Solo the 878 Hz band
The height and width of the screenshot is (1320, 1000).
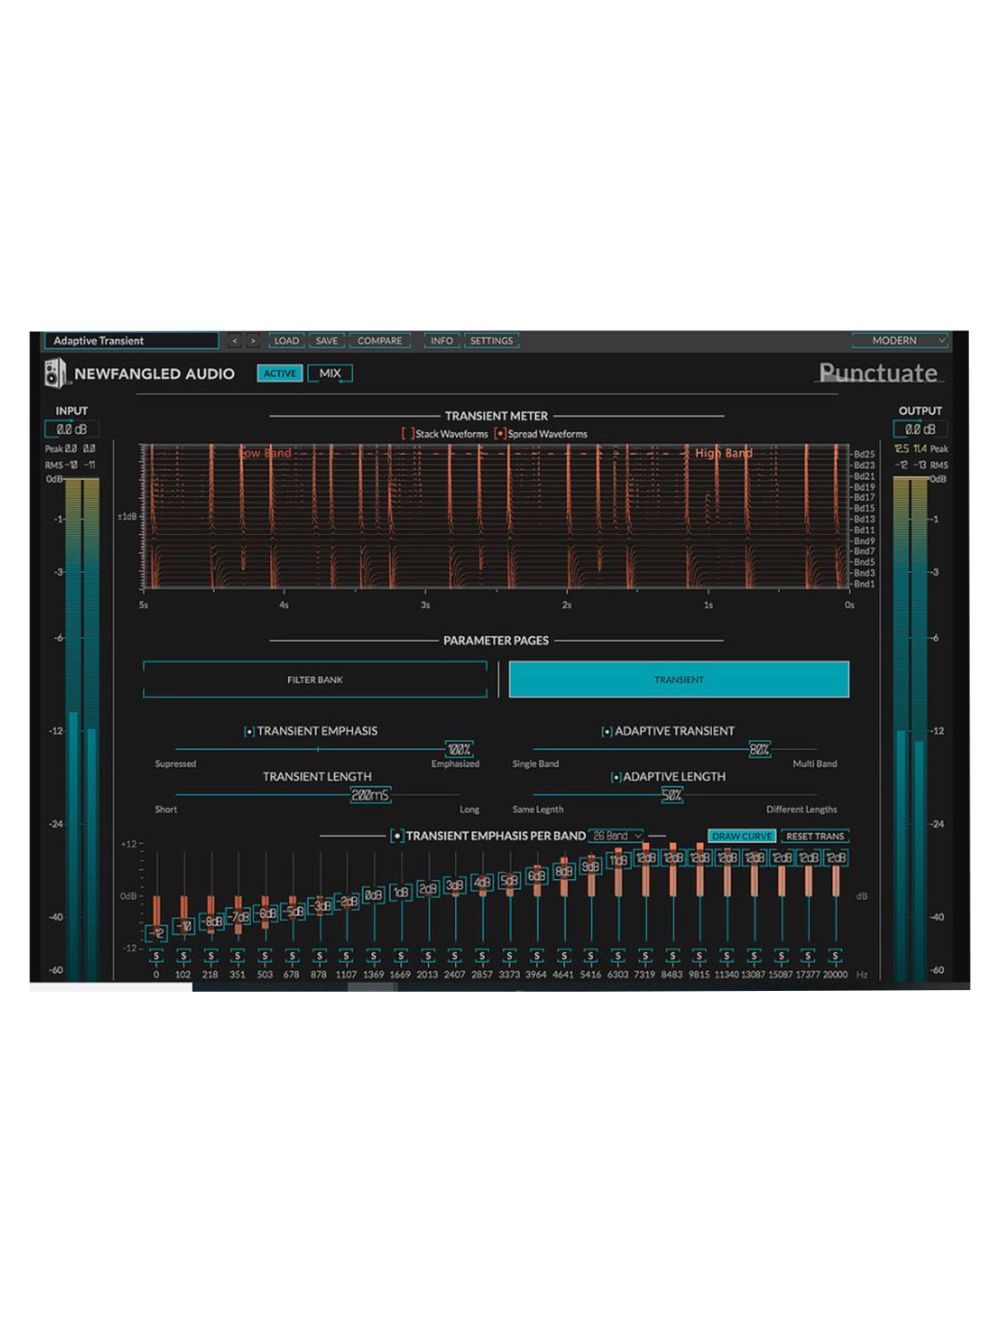click(x=319, y=956)
